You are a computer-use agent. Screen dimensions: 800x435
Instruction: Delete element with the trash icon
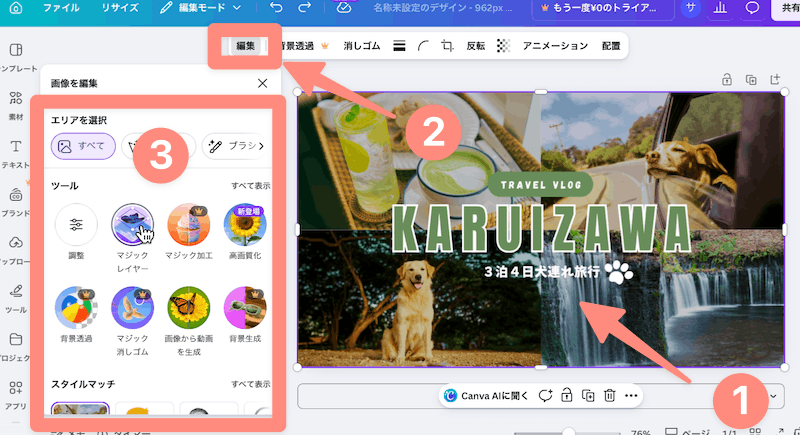[x=609, y=396]
